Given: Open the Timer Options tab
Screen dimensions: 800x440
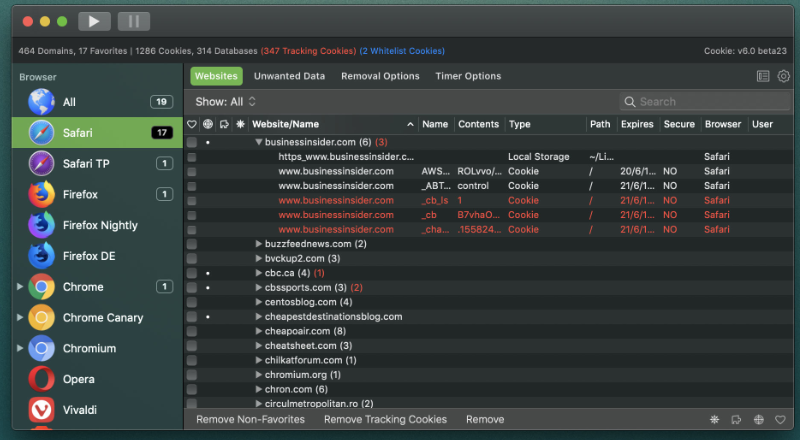Looking at the screenshot, I should [x=468, y=76].
